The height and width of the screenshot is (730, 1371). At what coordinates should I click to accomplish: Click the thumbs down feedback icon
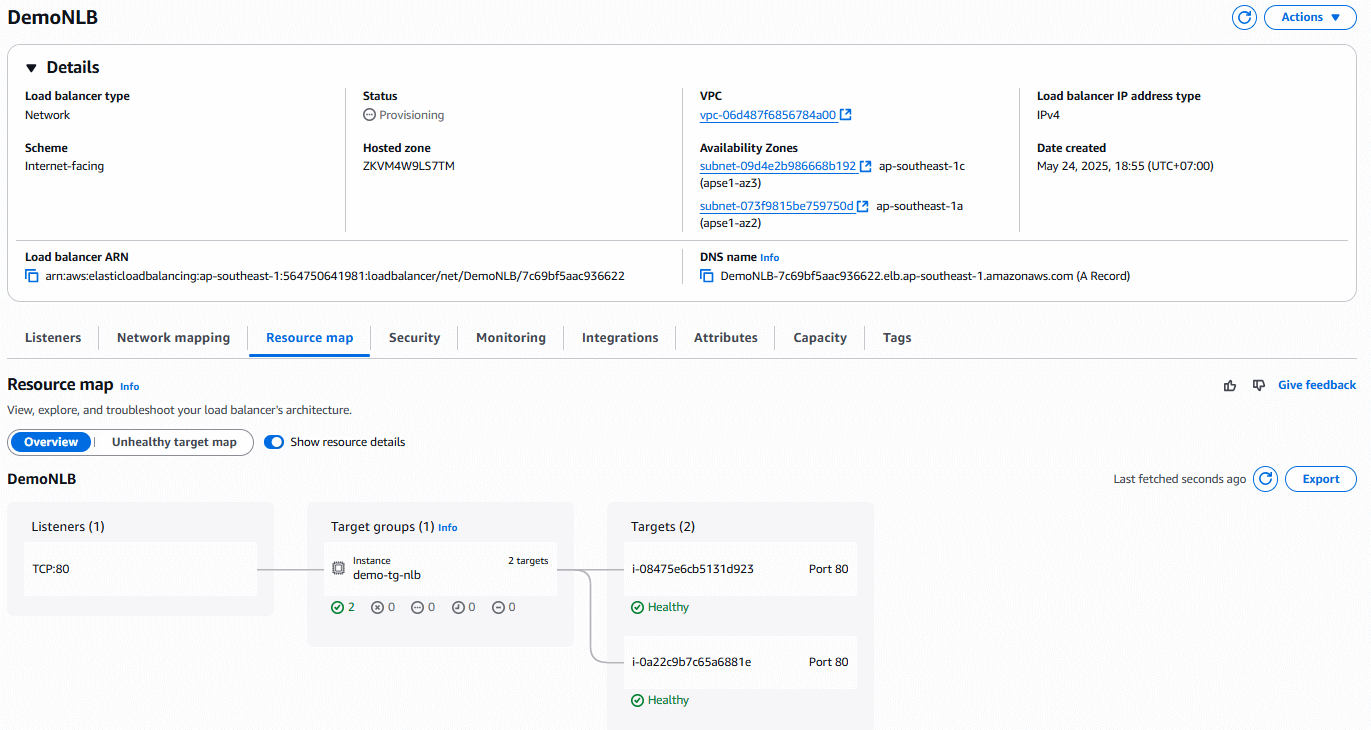[x=1259, y=385]
